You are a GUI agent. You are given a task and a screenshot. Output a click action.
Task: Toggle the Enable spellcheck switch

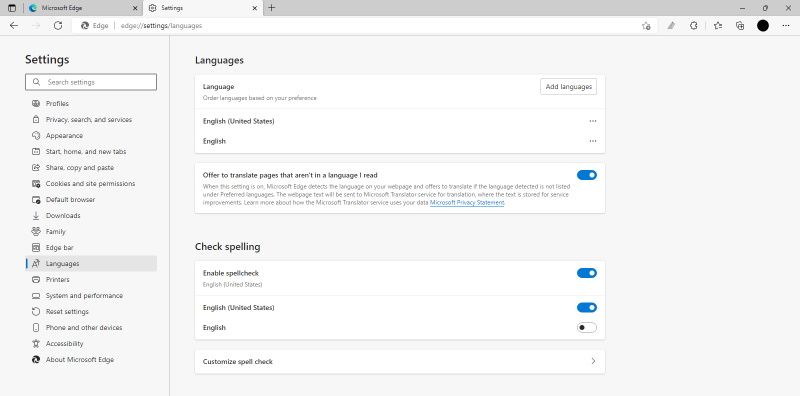pyautogui.click(x=587, y=273)
